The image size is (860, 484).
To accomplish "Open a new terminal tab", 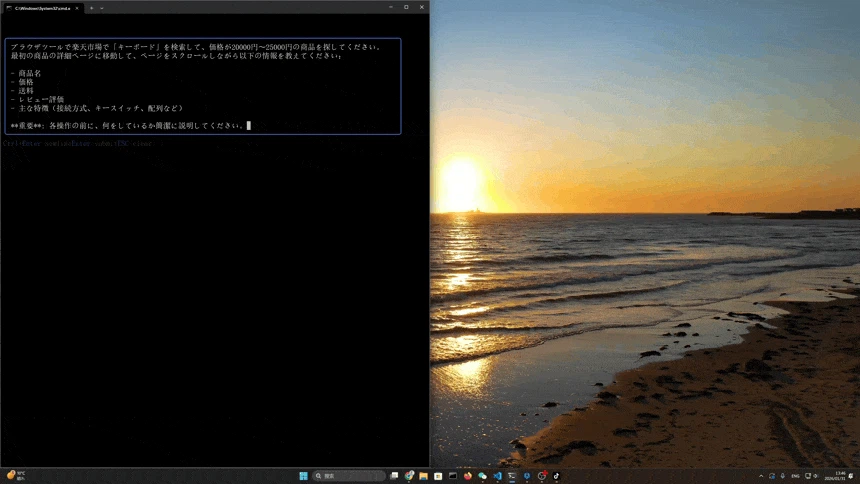I will tap(91, 8).
